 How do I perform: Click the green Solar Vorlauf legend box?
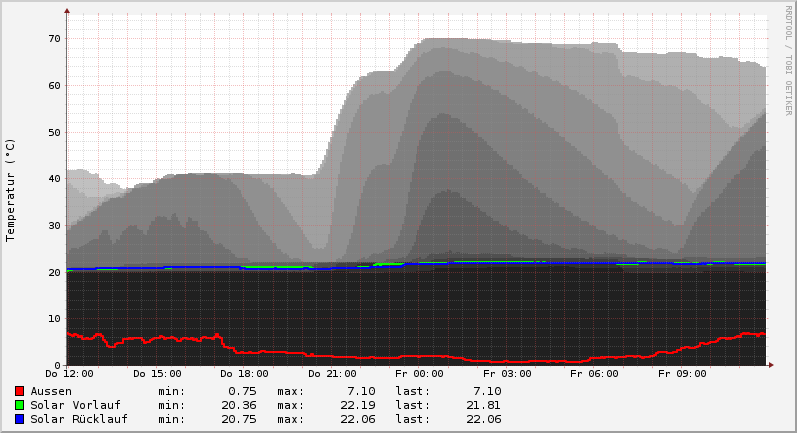click(x=19, y=405)
